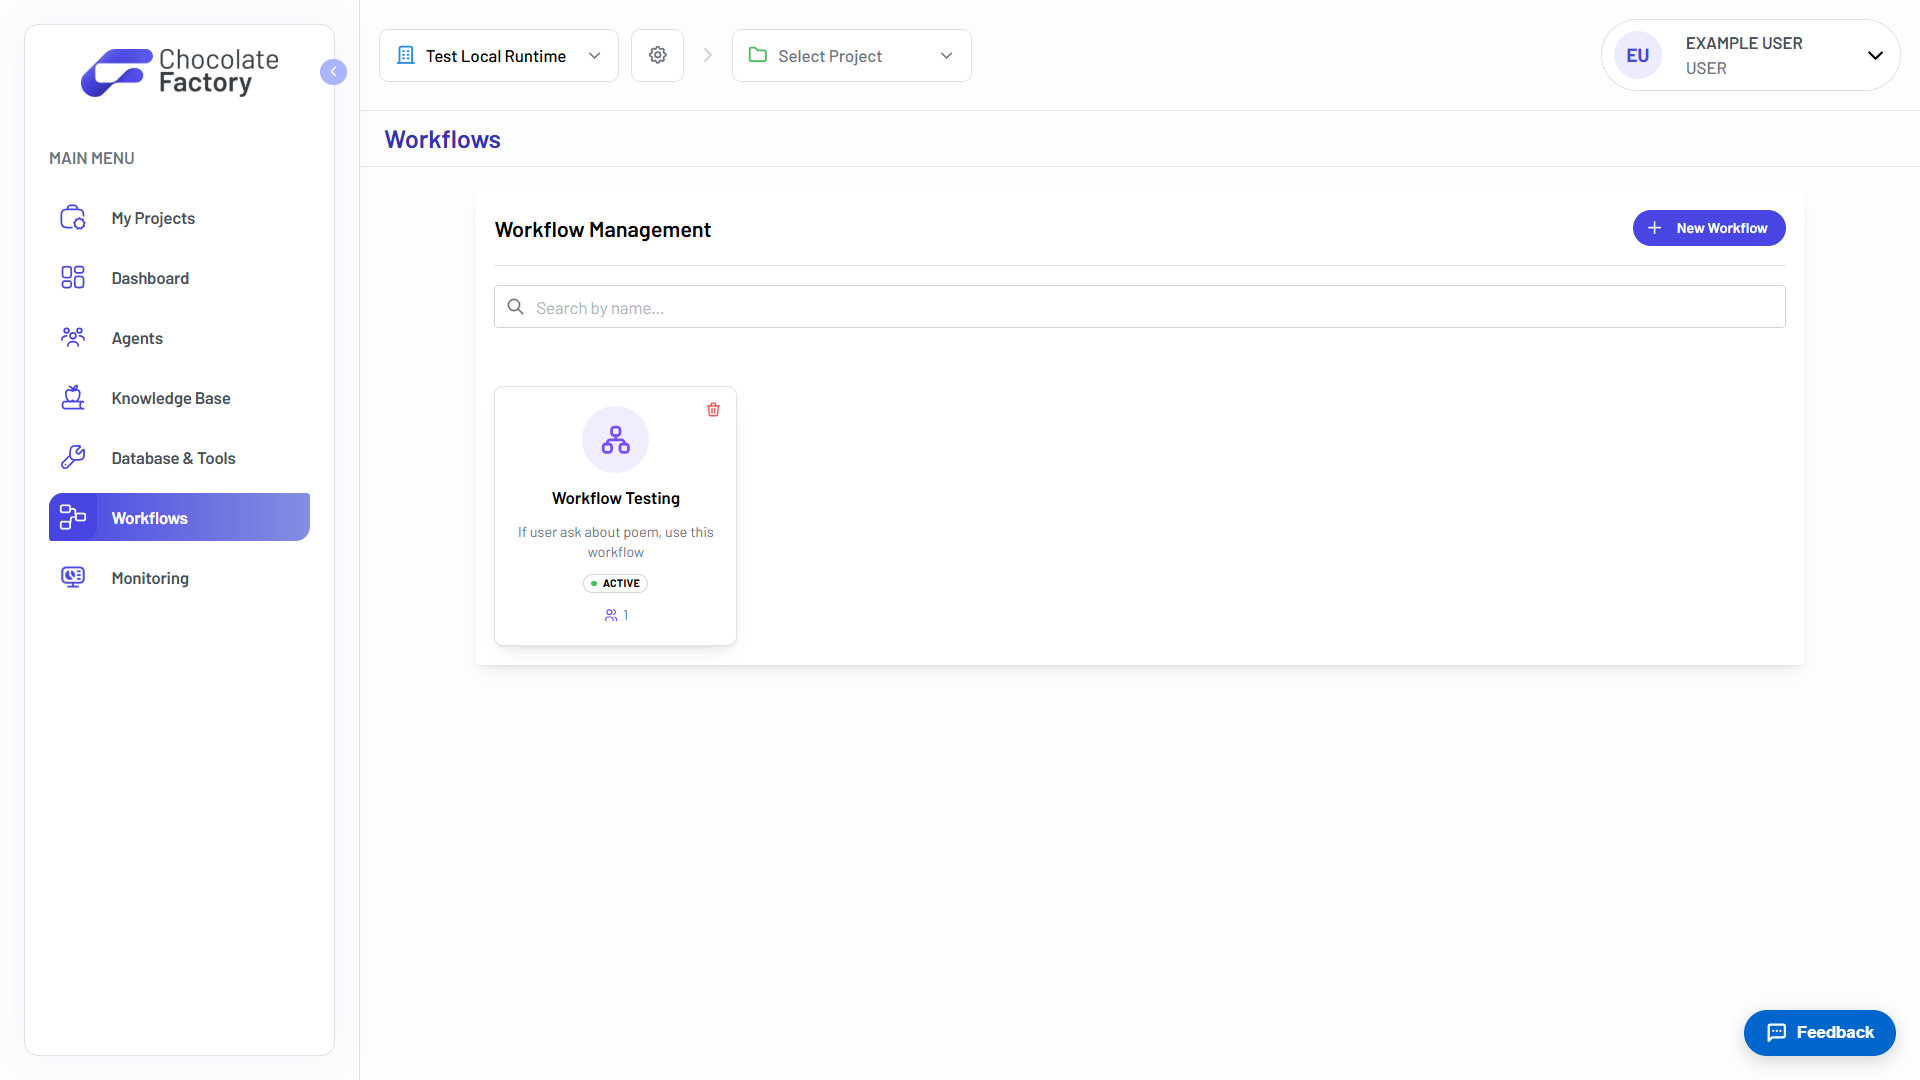Viewport: 1920px width, 1080px height.
Task: Go to Dashboard menu item
Action: (179, 278)
